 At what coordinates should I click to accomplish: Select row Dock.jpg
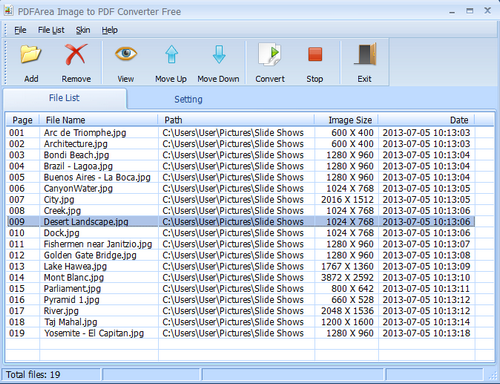241,233
